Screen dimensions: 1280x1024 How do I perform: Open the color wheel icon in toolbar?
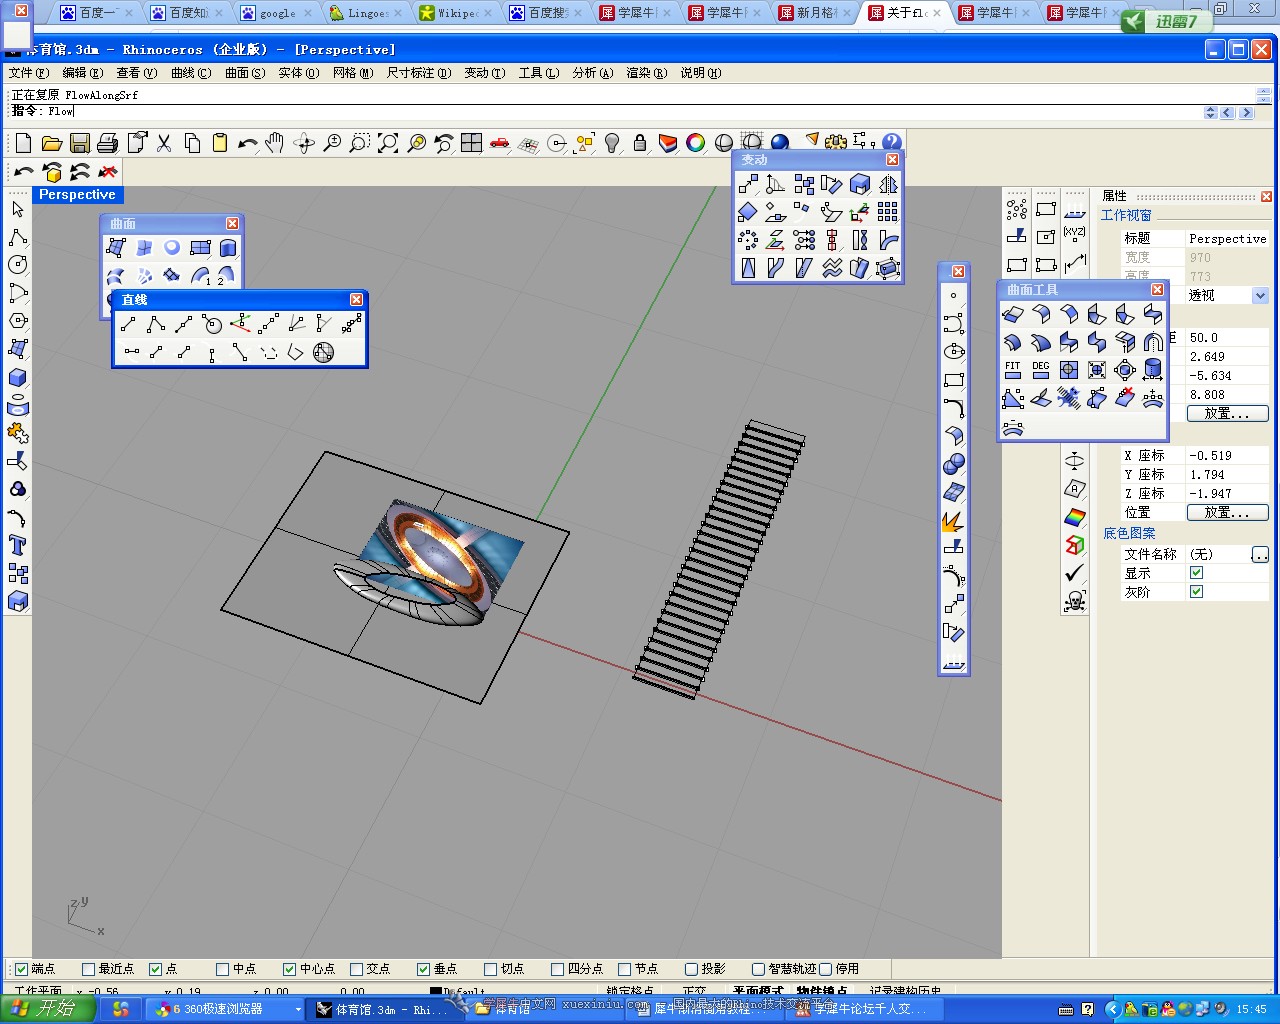(x=696, y=143)
